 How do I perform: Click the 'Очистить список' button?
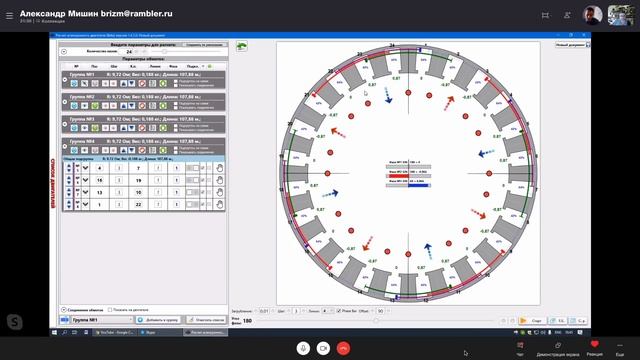(206, 320)
